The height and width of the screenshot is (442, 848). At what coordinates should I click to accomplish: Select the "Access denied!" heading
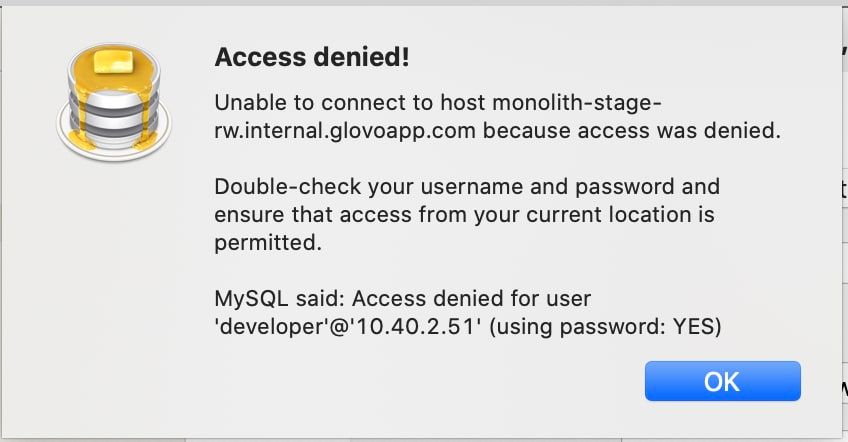coord(312,57)
